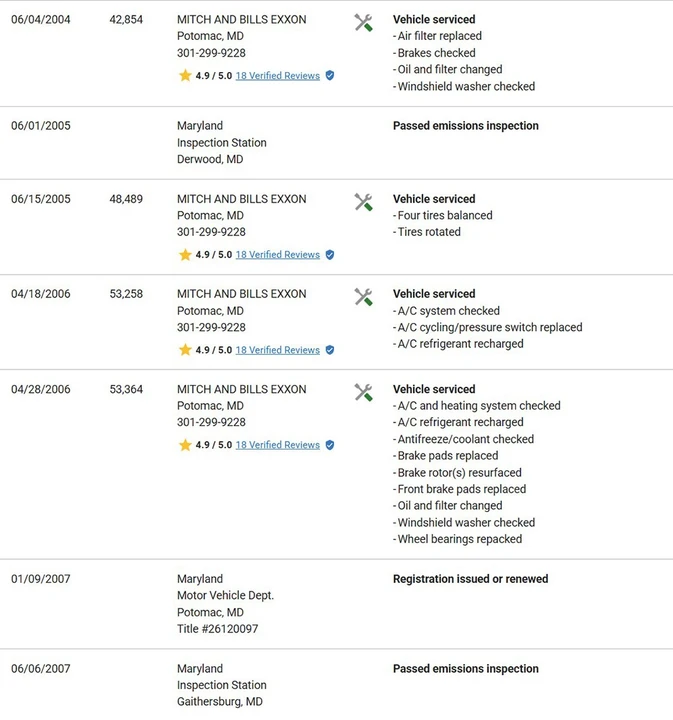Click the service wrench icon for 04/28/2006 entry
The image size is (673, 720).
363,392
